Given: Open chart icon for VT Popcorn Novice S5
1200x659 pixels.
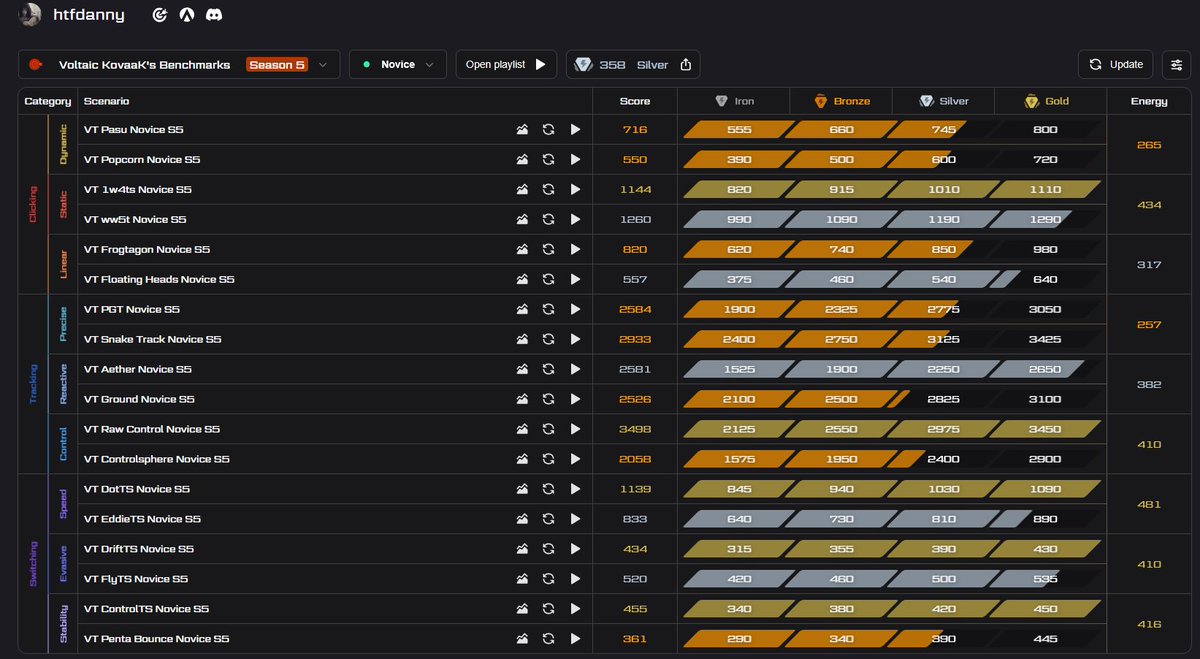Looking at the screenshot, I should [x=522, y=160].
